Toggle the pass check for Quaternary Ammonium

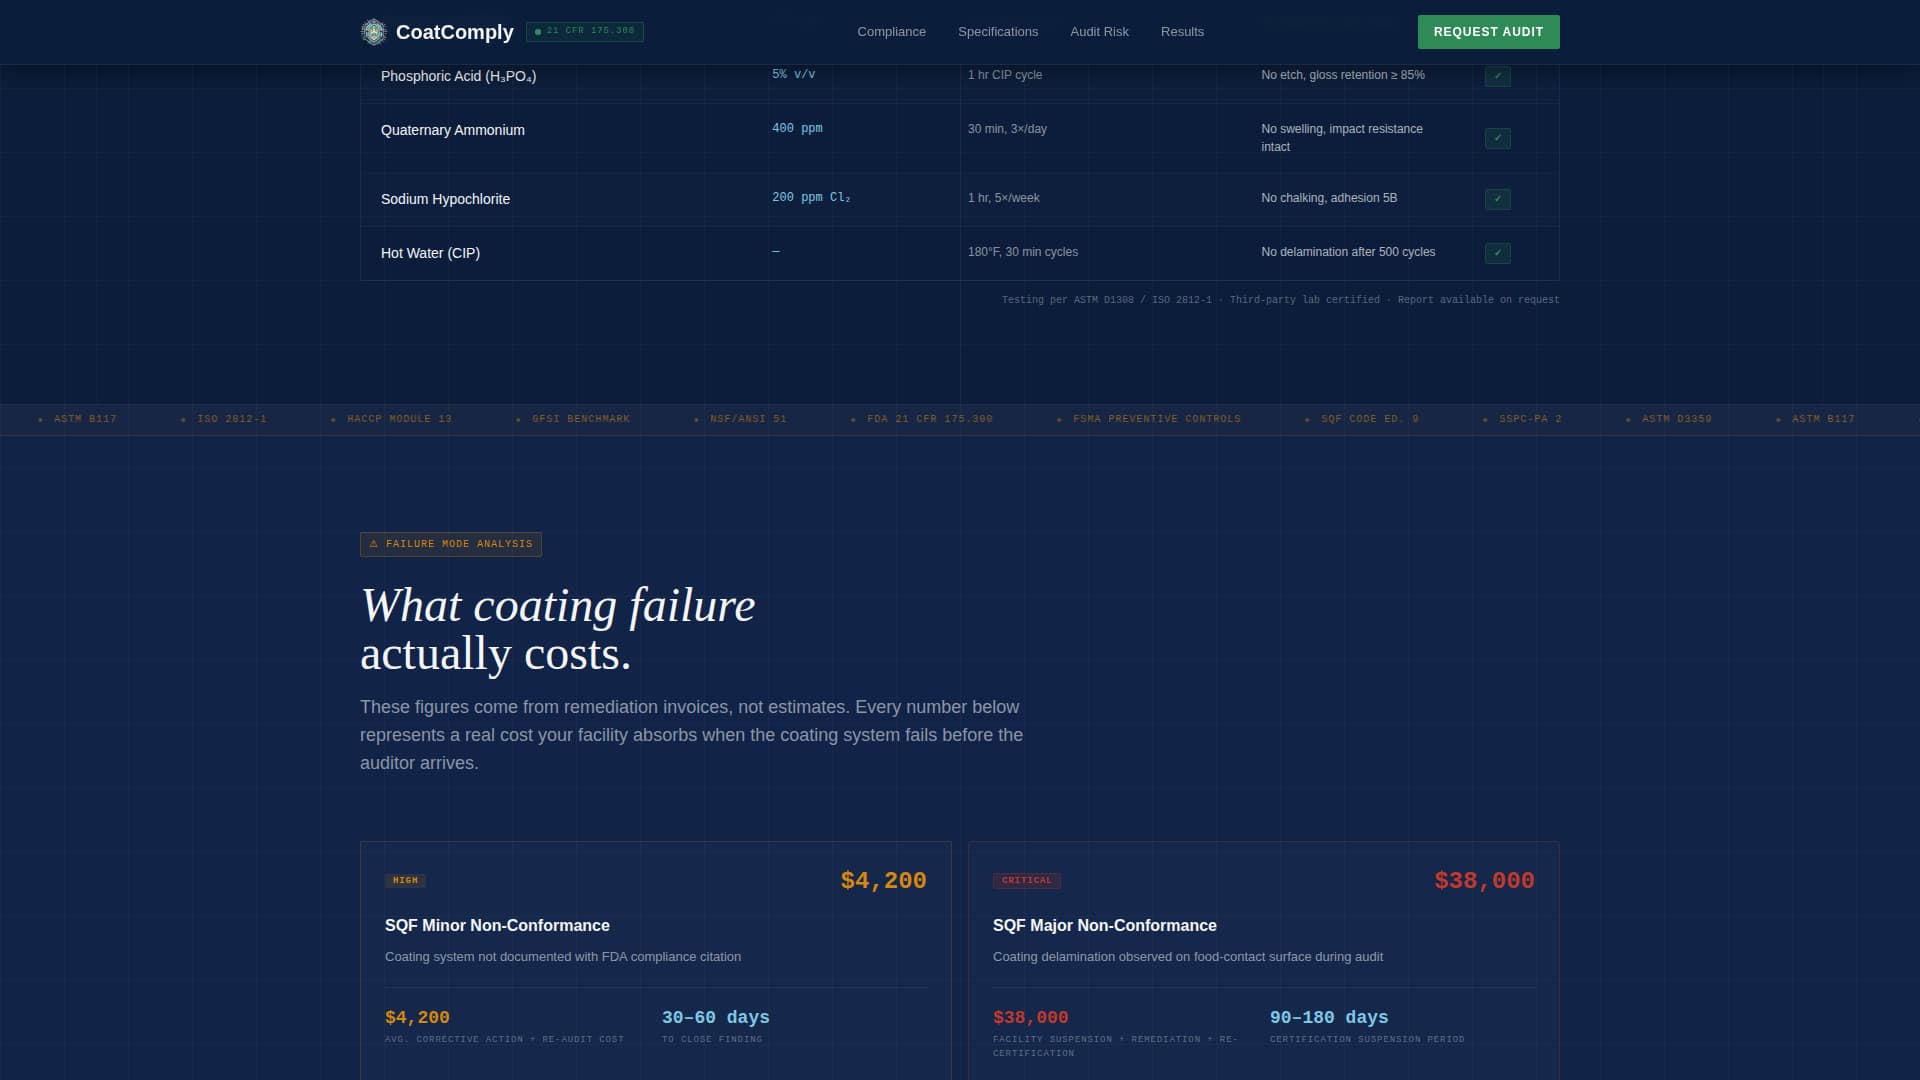1497,138
